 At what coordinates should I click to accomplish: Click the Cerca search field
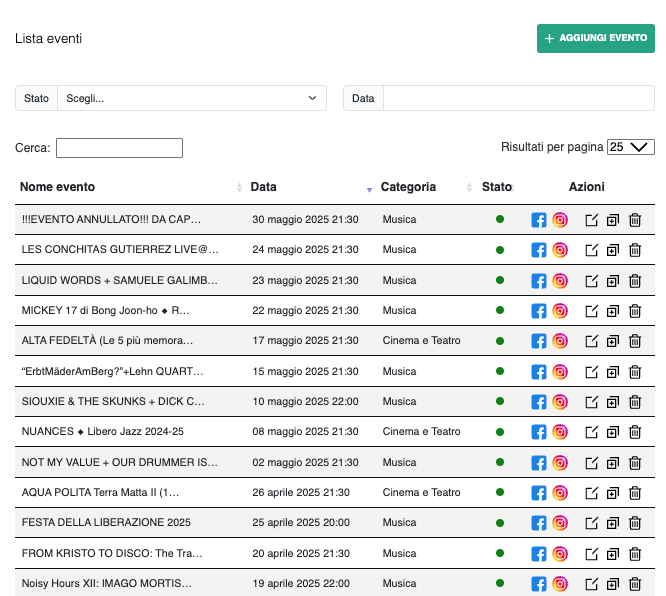click(x=119, y=148)
